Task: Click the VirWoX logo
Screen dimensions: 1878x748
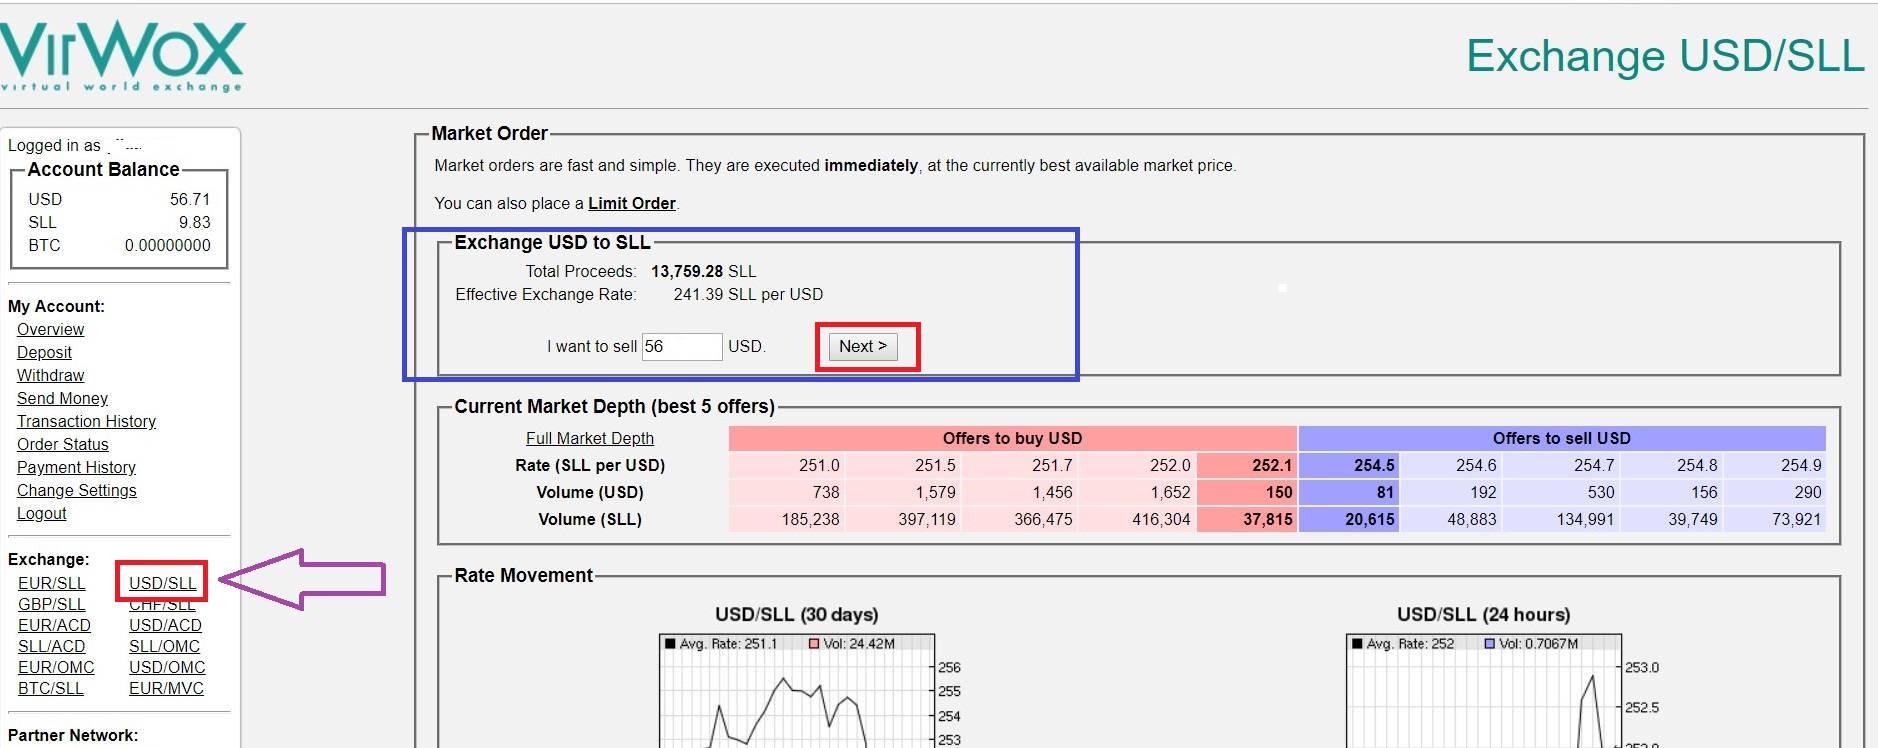Action: coord(122,56)
